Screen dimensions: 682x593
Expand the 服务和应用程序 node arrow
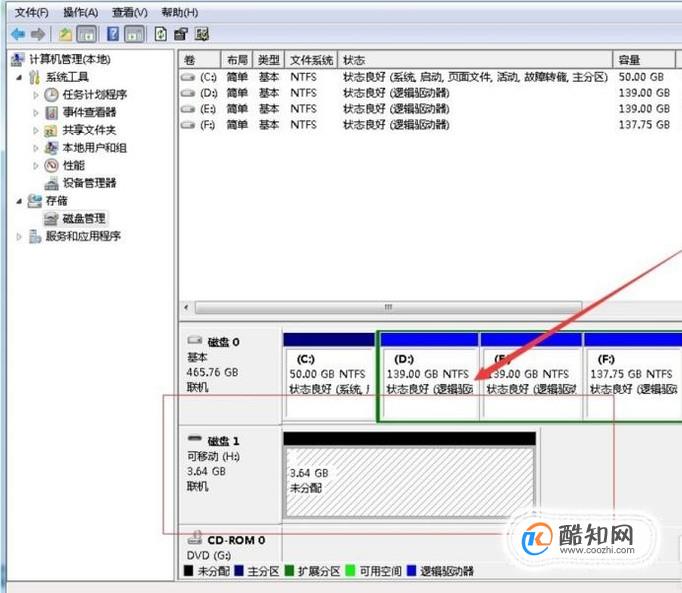19,237
